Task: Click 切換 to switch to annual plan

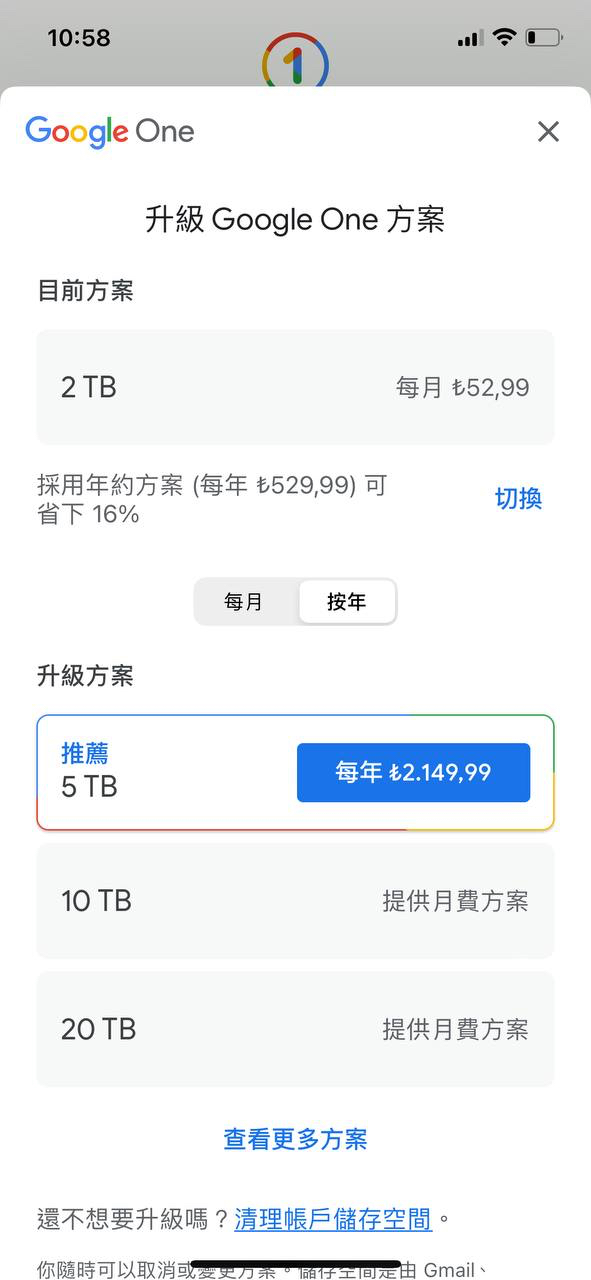Action: pyautogui.click(x=518, y=498)
